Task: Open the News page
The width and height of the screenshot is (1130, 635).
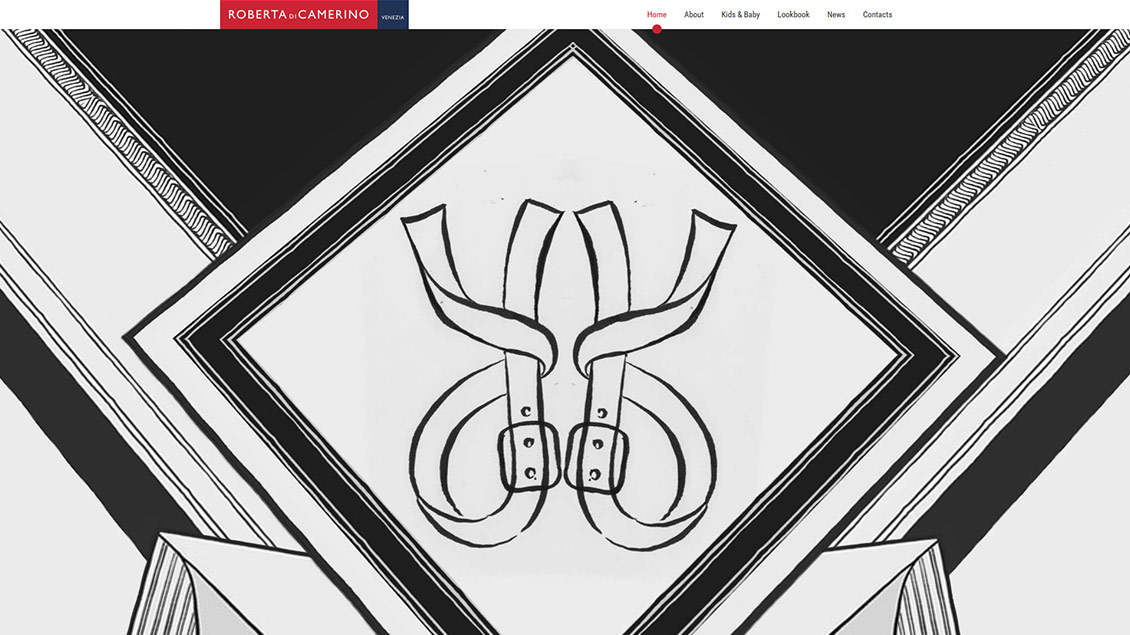Action: [x=836, y=14]
